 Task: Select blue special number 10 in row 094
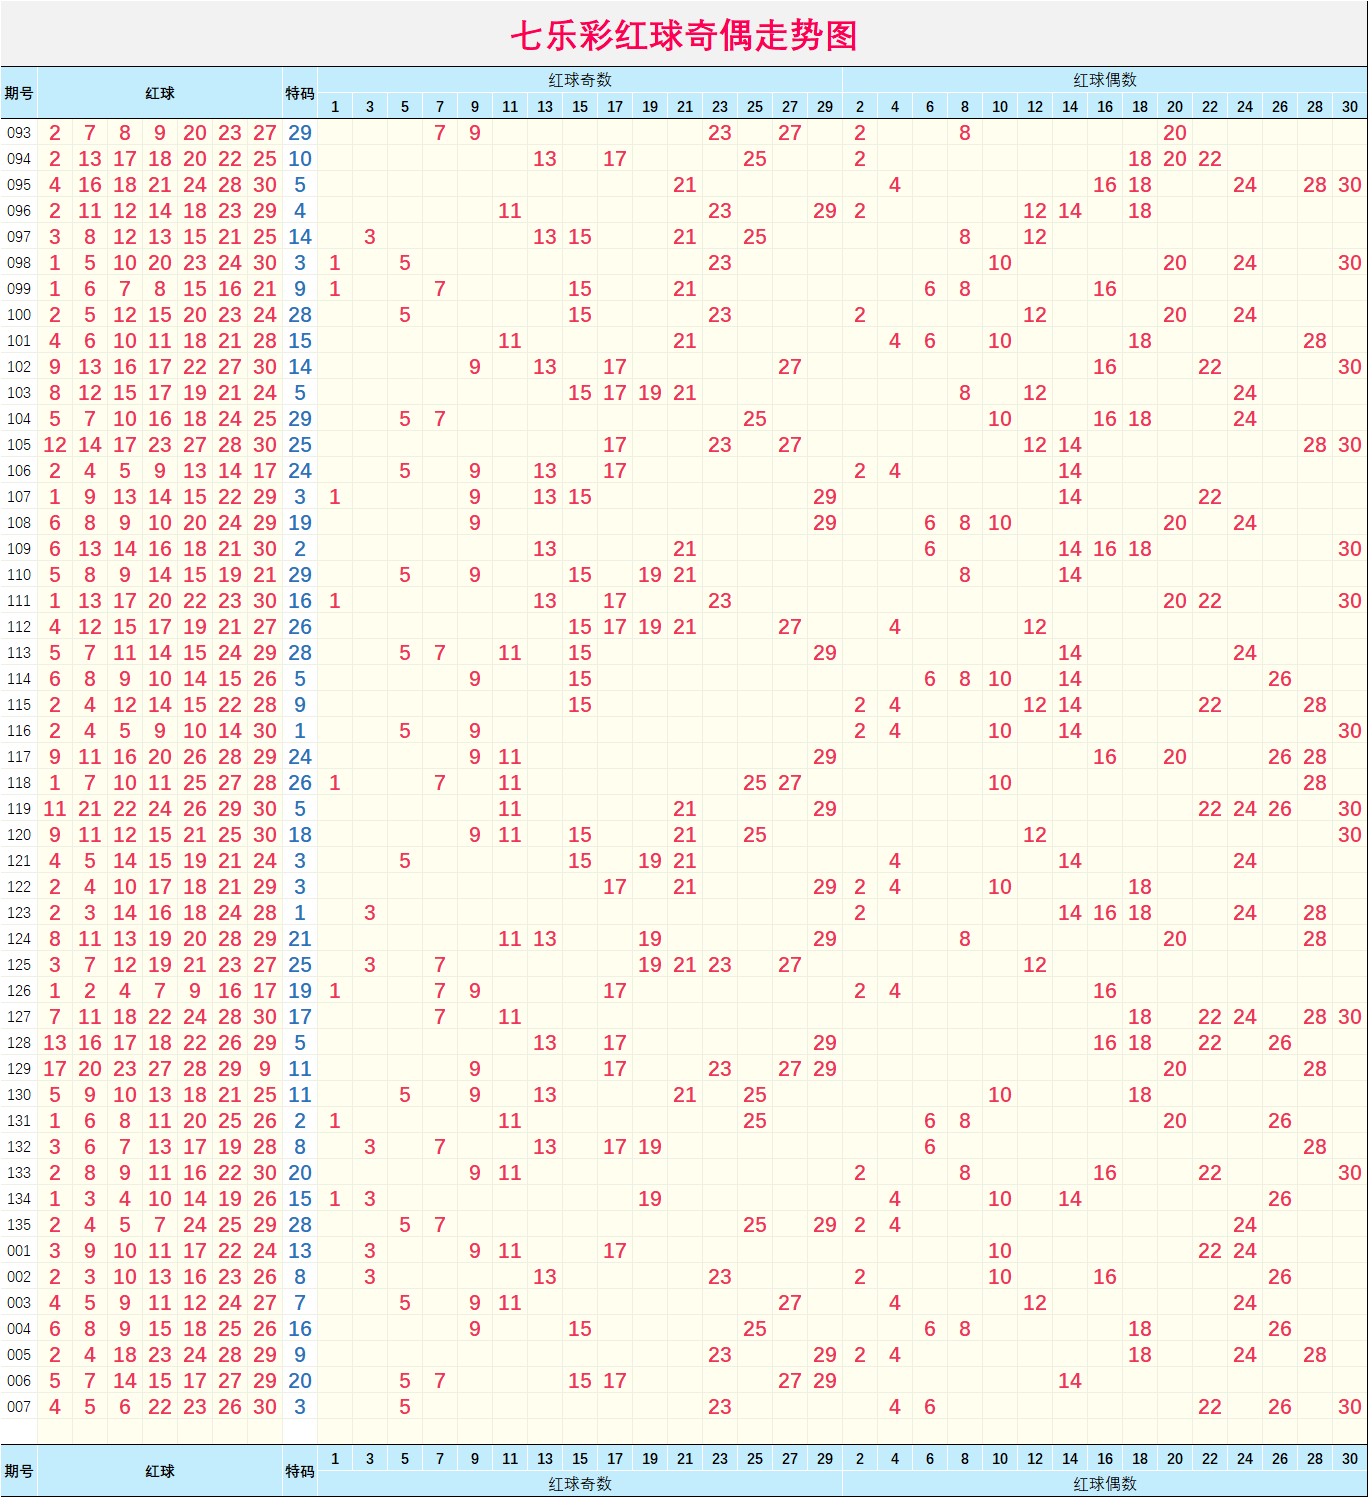click(x=300, y=159)
